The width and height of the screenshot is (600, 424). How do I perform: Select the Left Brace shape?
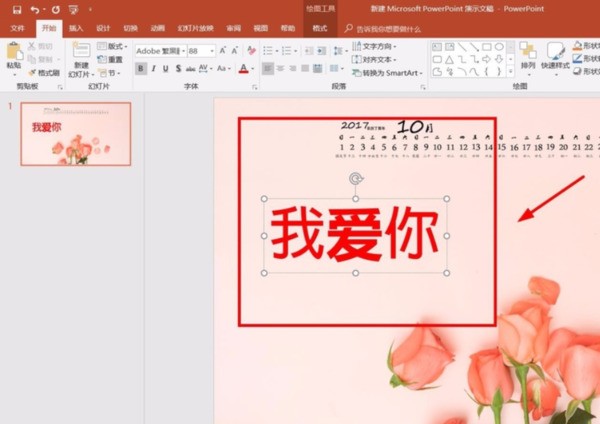(487, 72)
